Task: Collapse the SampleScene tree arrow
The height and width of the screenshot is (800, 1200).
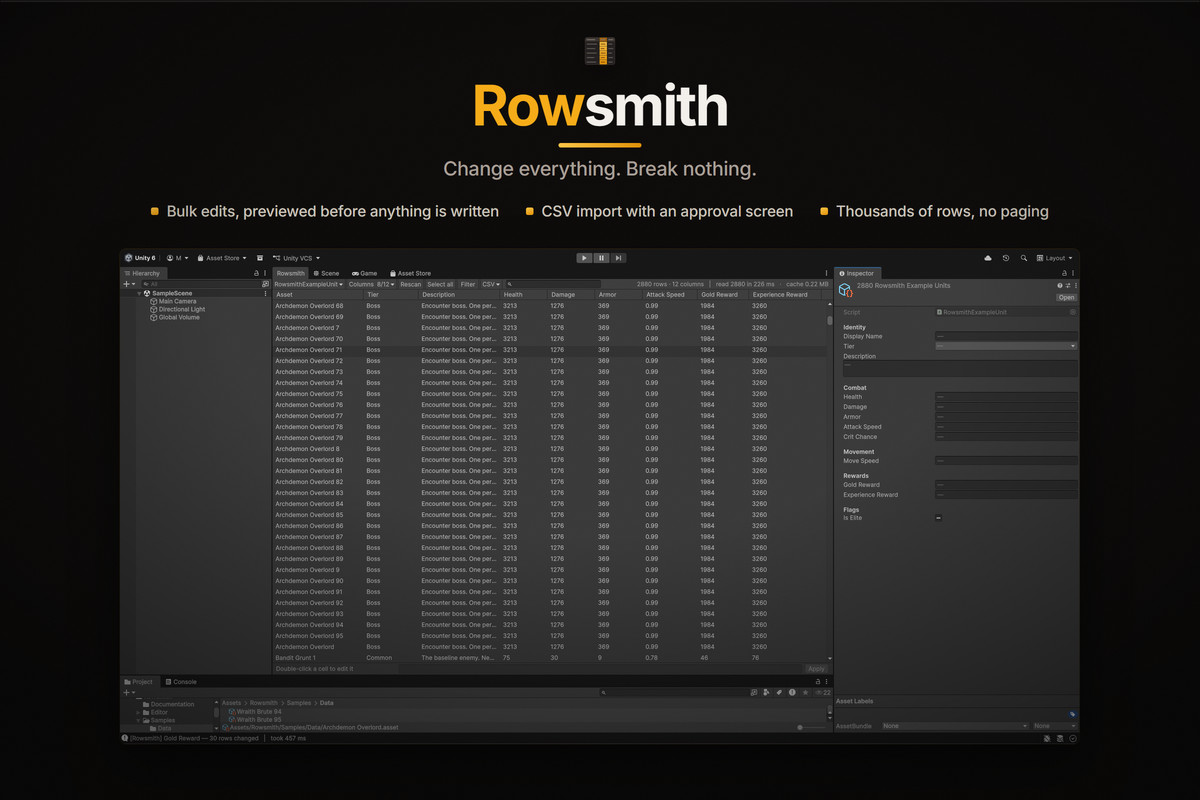Action: (139, 294)
